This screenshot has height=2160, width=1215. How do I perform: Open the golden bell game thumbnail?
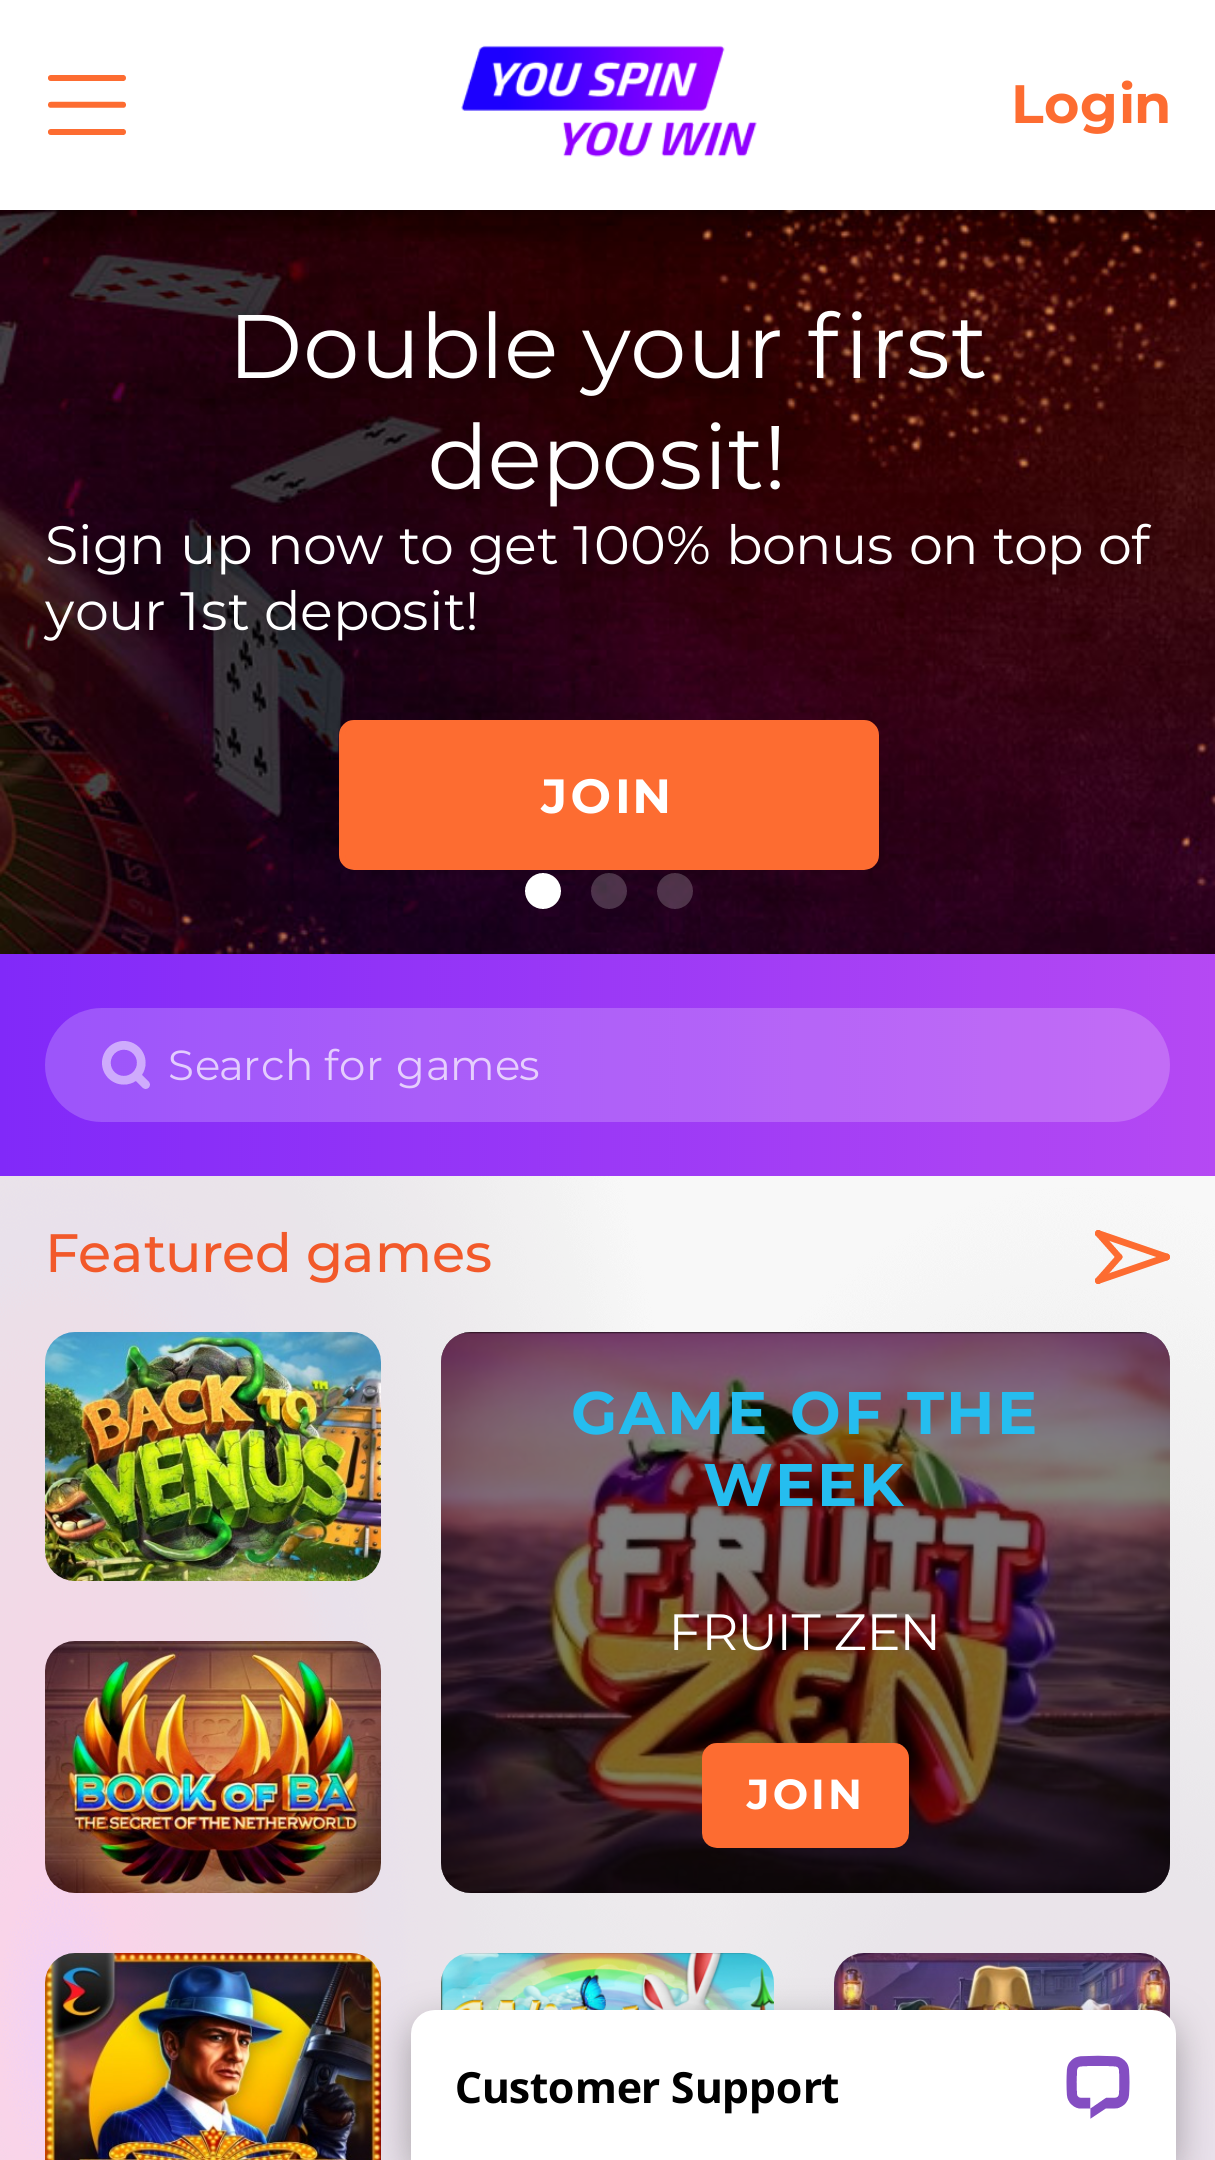[x=1002, y=1981]
